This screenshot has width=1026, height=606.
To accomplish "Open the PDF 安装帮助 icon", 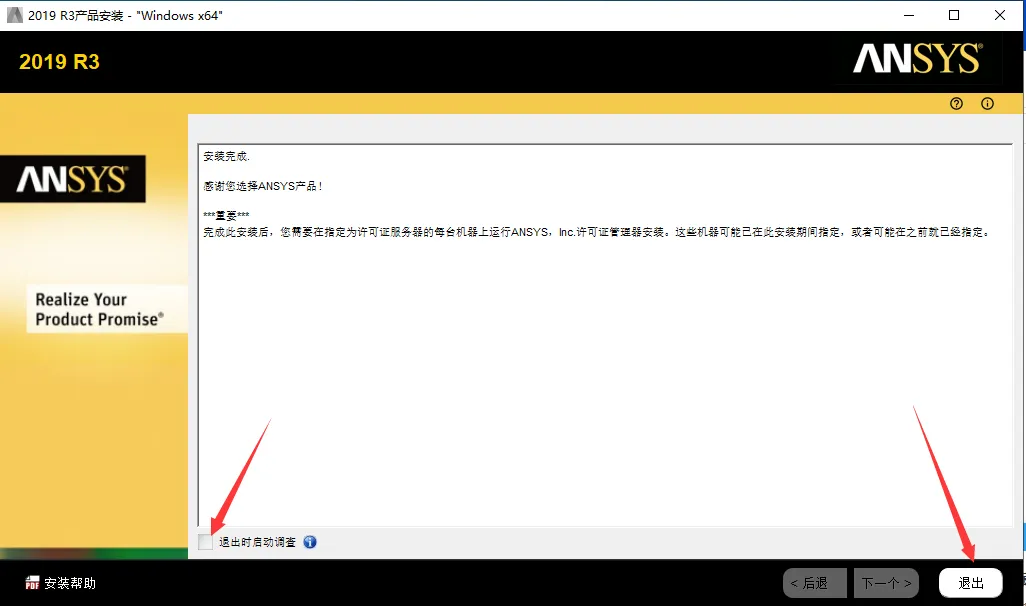I will (x=32, y=583).
